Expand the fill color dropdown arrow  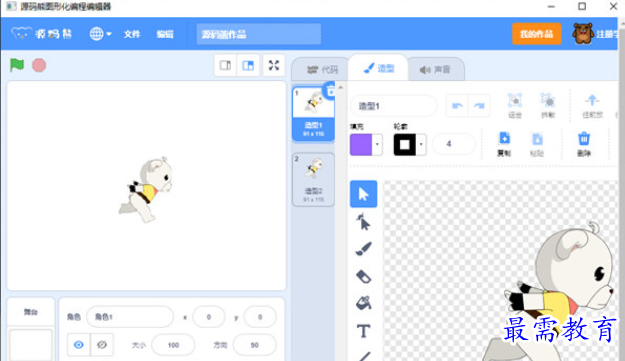point(377,144)
